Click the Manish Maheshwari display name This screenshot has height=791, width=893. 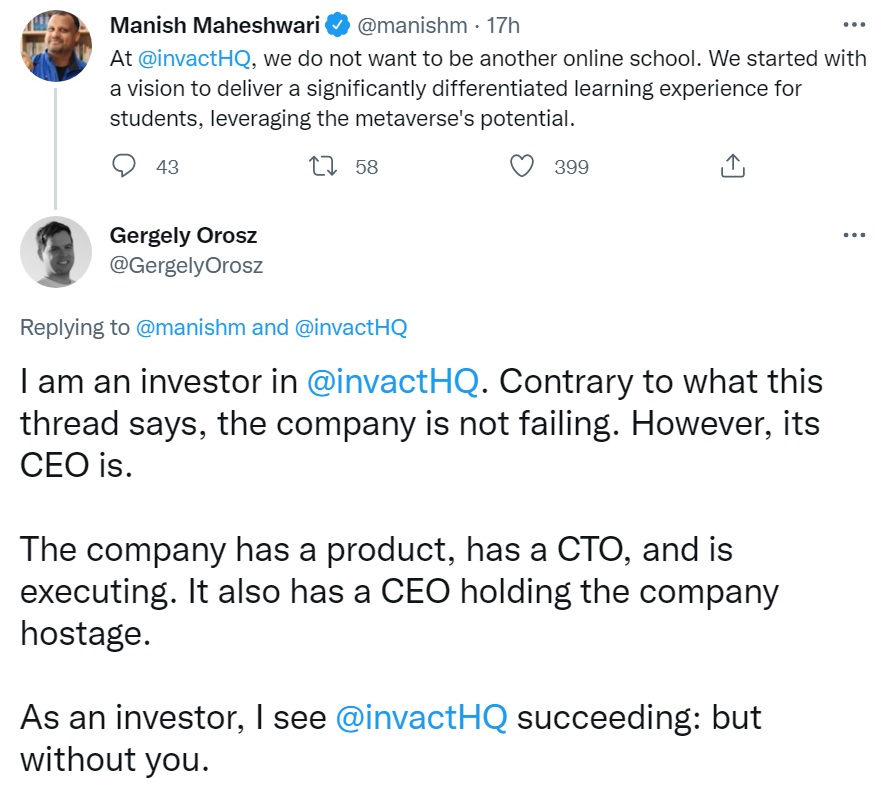click(x=214, y=25)
